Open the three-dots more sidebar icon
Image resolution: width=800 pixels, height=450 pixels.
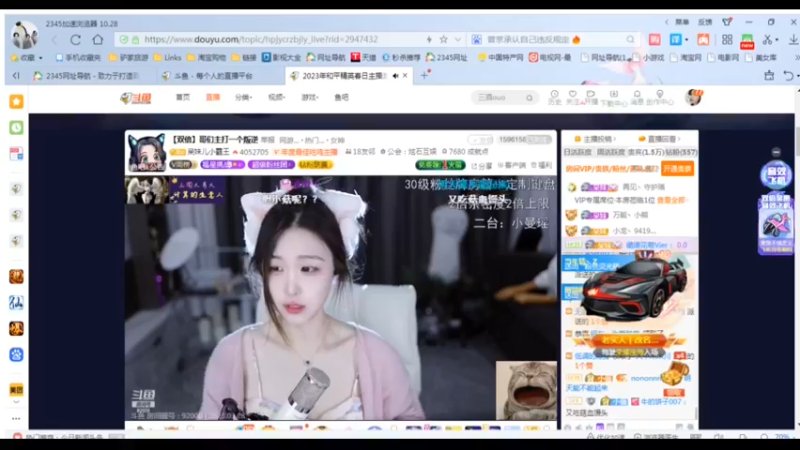tap(16, 418)
